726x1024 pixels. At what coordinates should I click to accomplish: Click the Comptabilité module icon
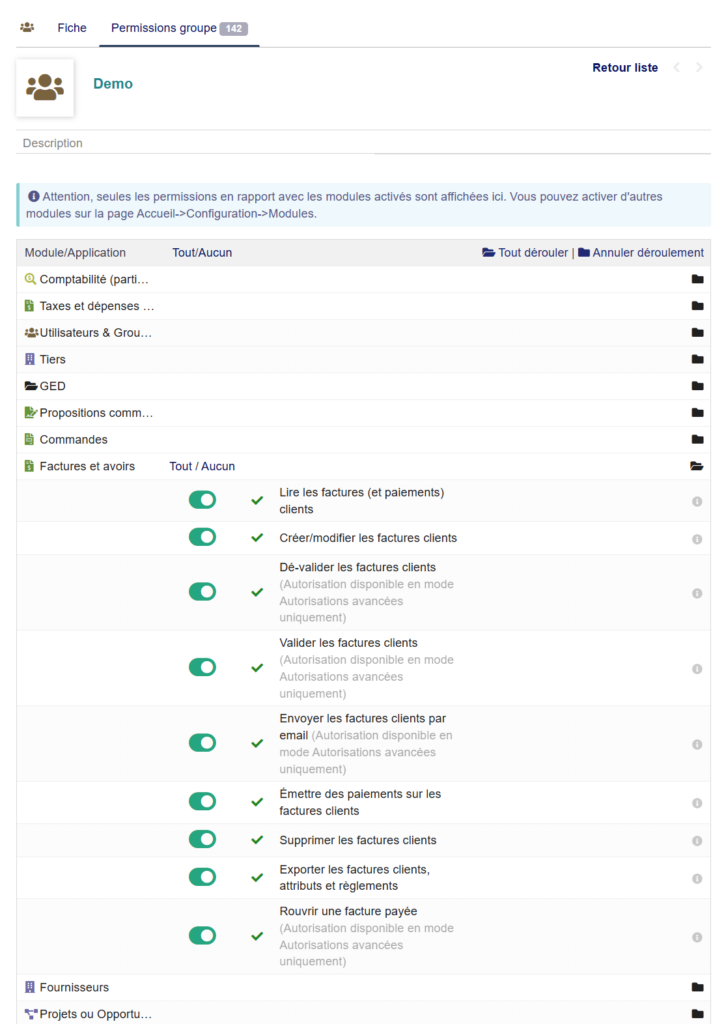click(30, 279)
